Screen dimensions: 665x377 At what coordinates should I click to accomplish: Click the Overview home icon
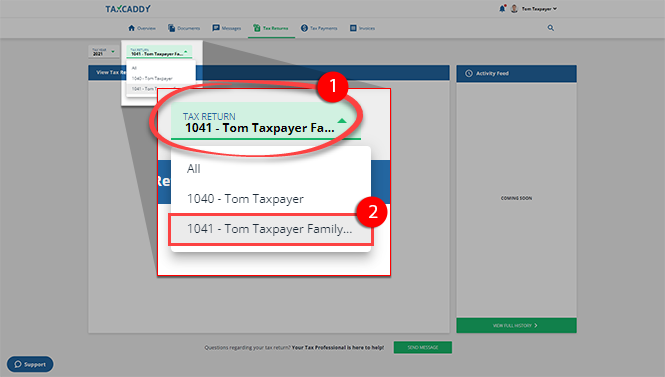tap(131, 28)
